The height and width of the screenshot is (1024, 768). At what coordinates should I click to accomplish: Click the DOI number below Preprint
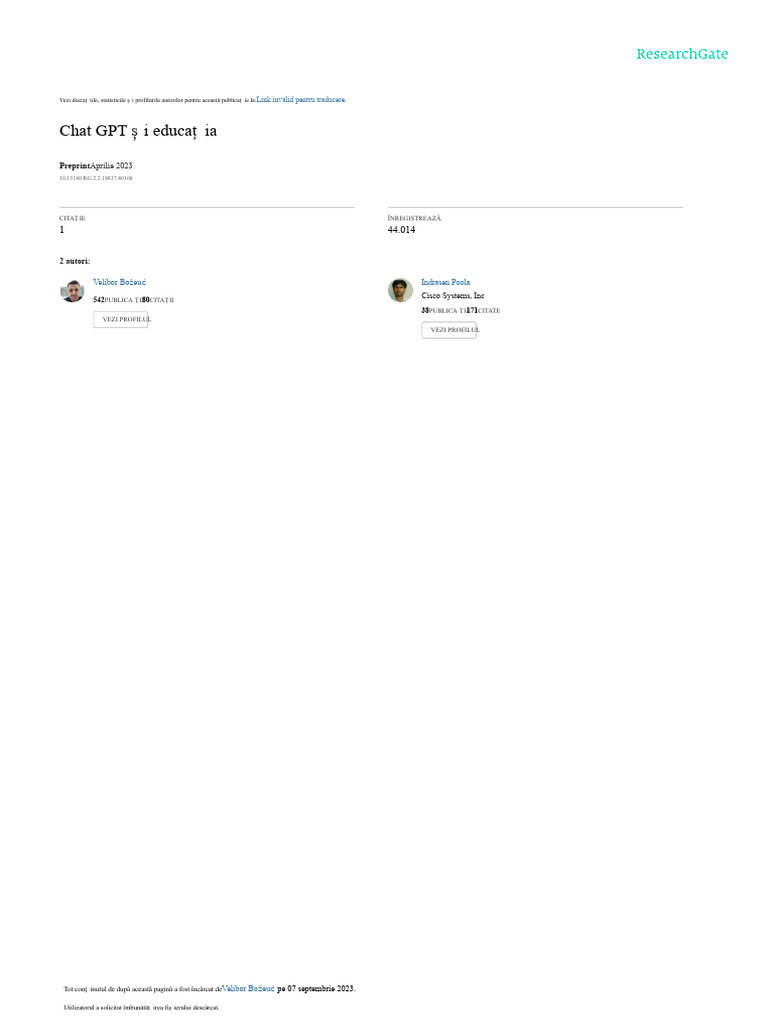[96, 178]
